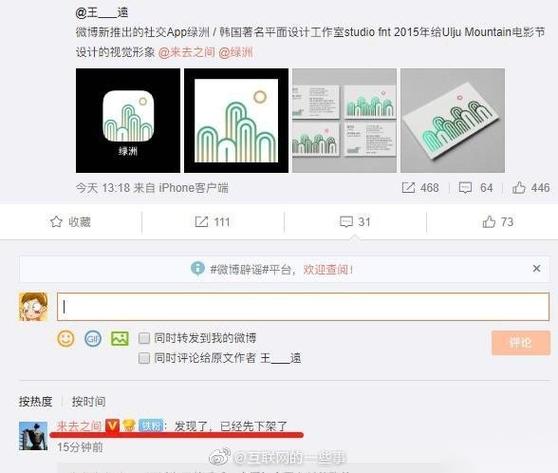The image size is (558, 473).
Task: Dismiss the 微博辟谣 notice banner
Action: point(536,268)
